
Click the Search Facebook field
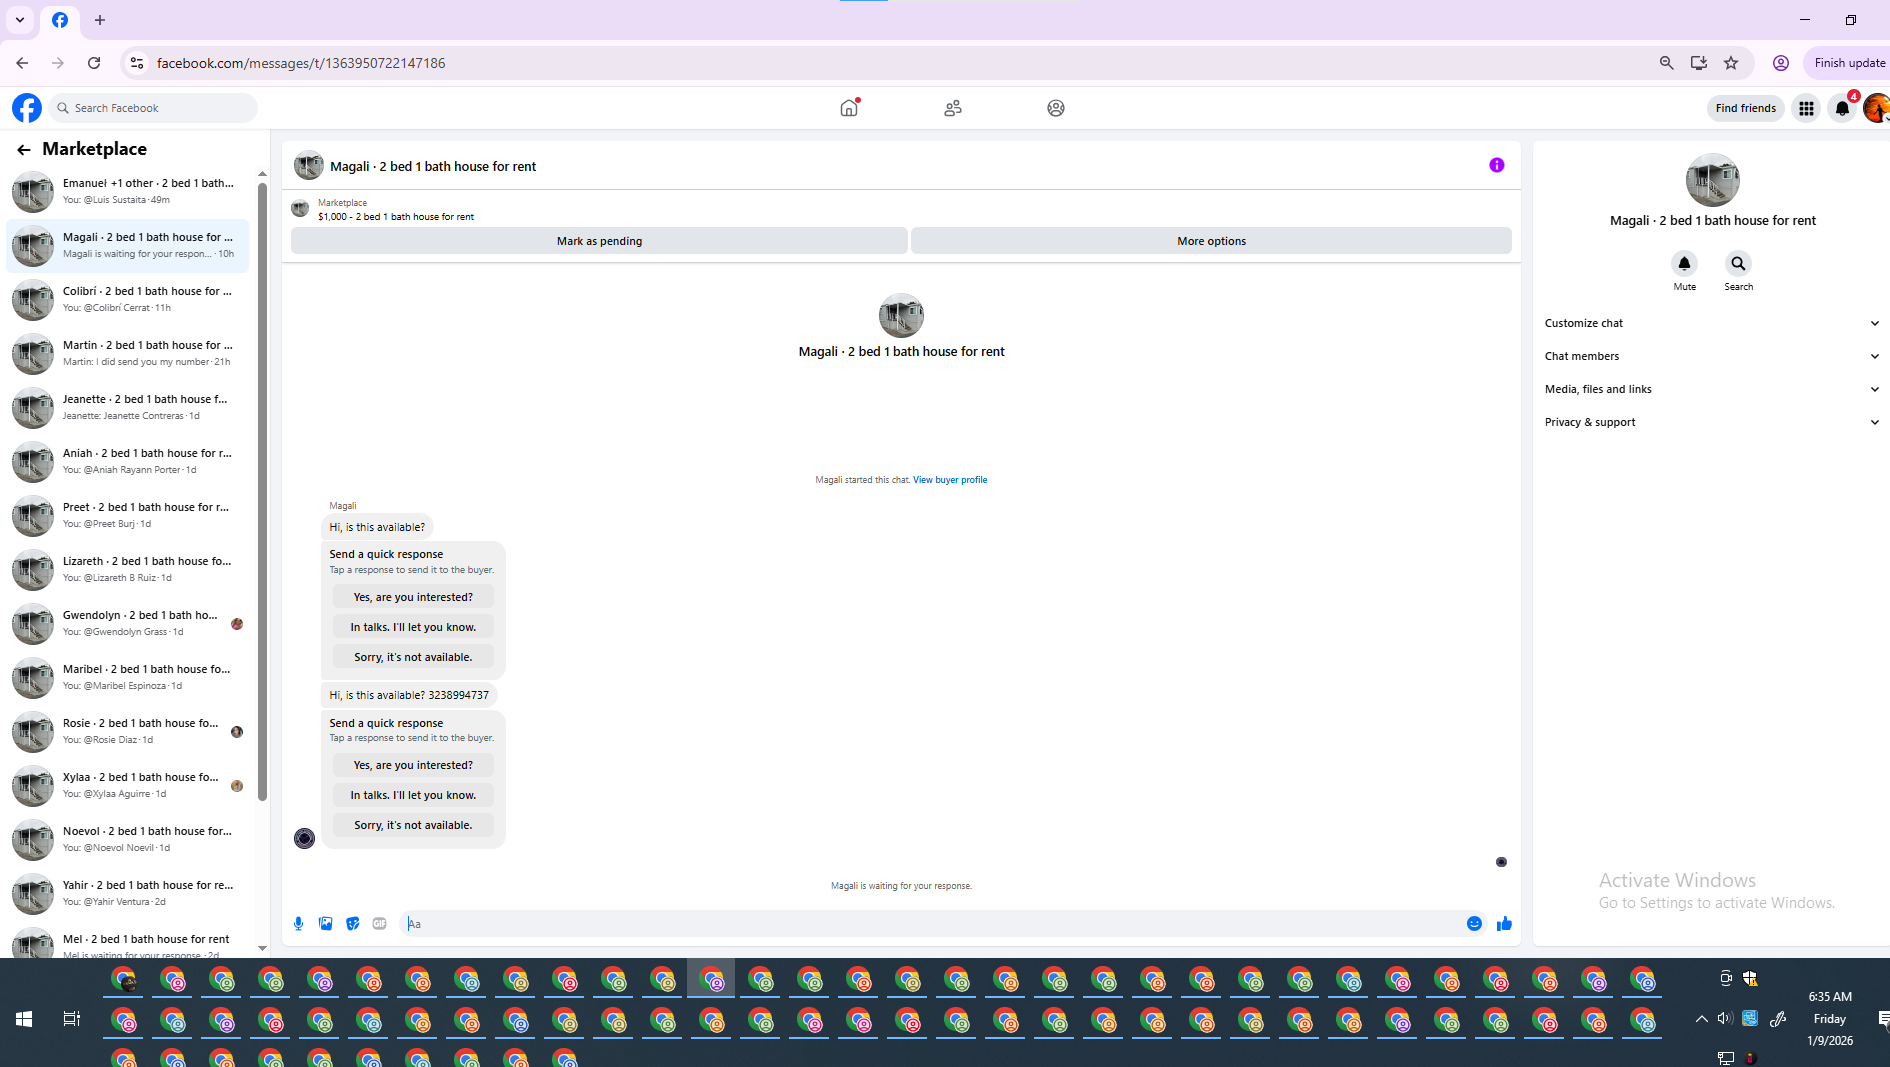click(x=153, y=108)
